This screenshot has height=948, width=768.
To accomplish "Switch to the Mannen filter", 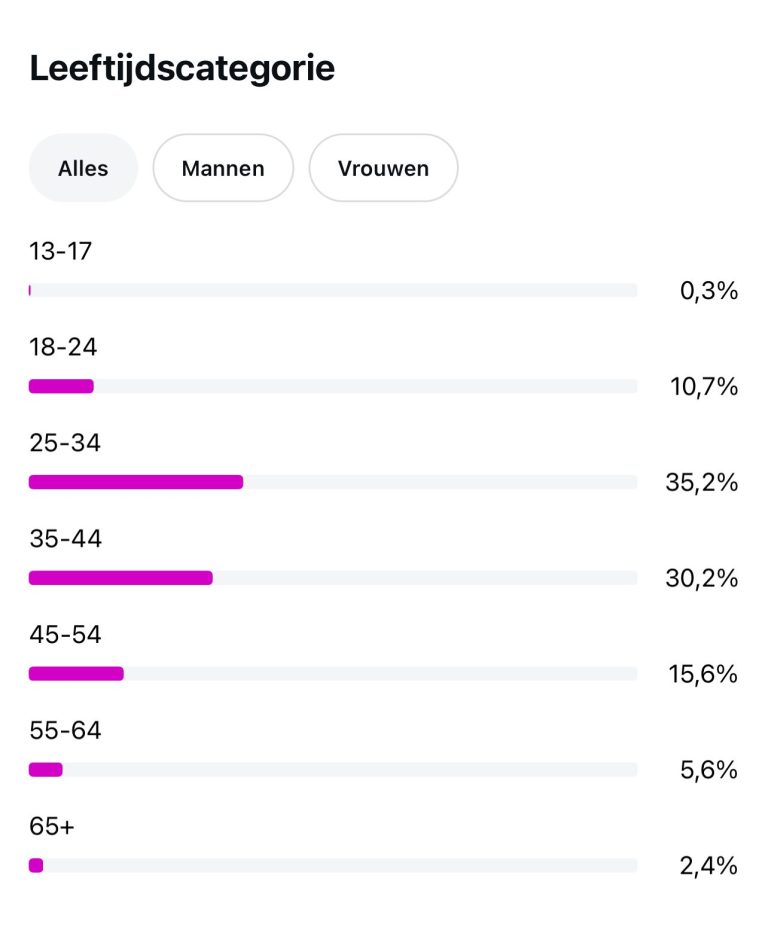I will click(223, 168).
